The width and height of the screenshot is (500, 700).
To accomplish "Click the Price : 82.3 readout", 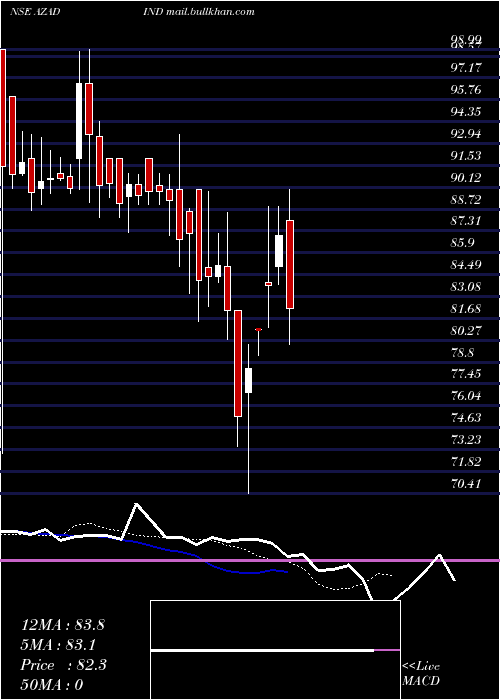I will (64, 665).
